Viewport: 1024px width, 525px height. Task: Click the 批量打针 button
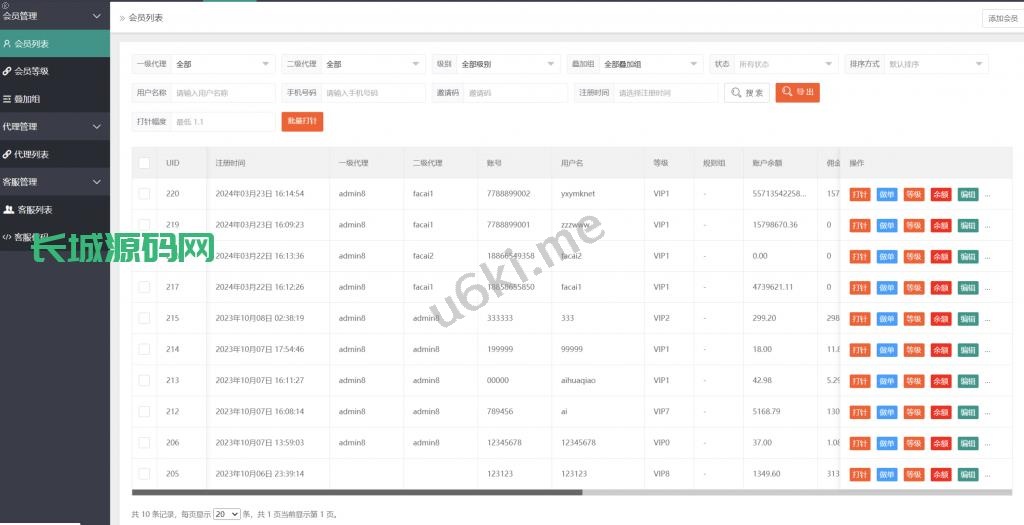(302, 121)
